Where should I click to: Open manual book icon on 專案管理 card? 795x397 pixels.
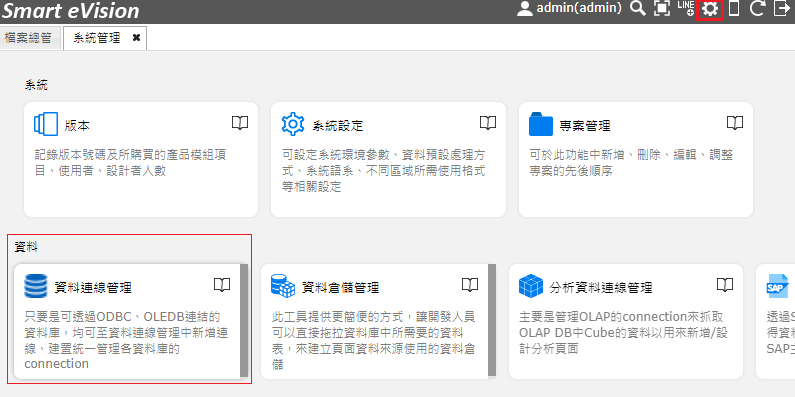point(735,123)
